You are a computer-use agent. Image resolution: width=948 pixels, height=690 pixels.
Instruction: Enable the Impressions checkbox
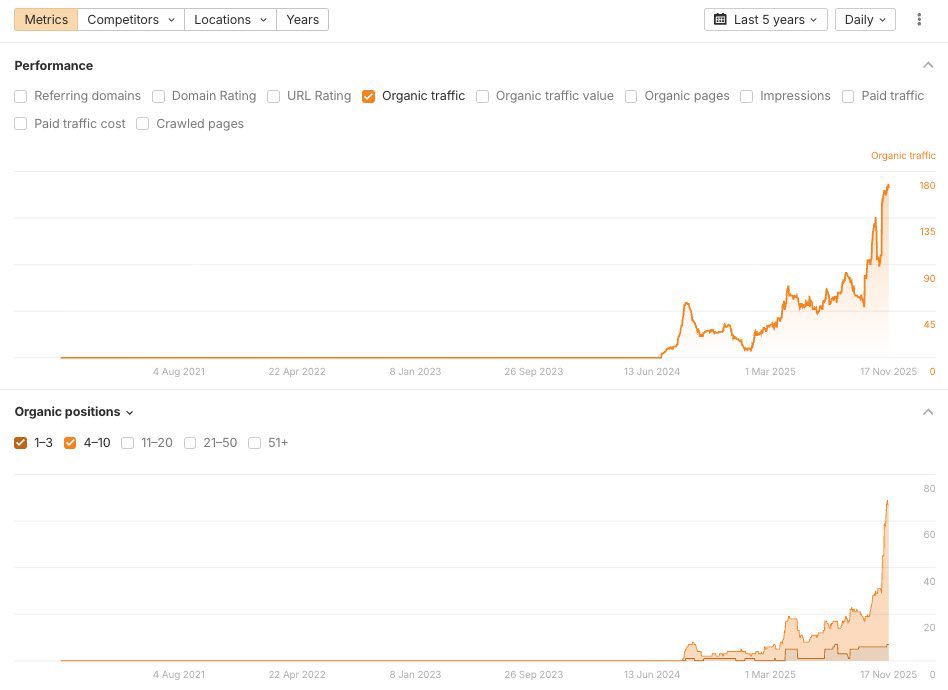(747, 96)
